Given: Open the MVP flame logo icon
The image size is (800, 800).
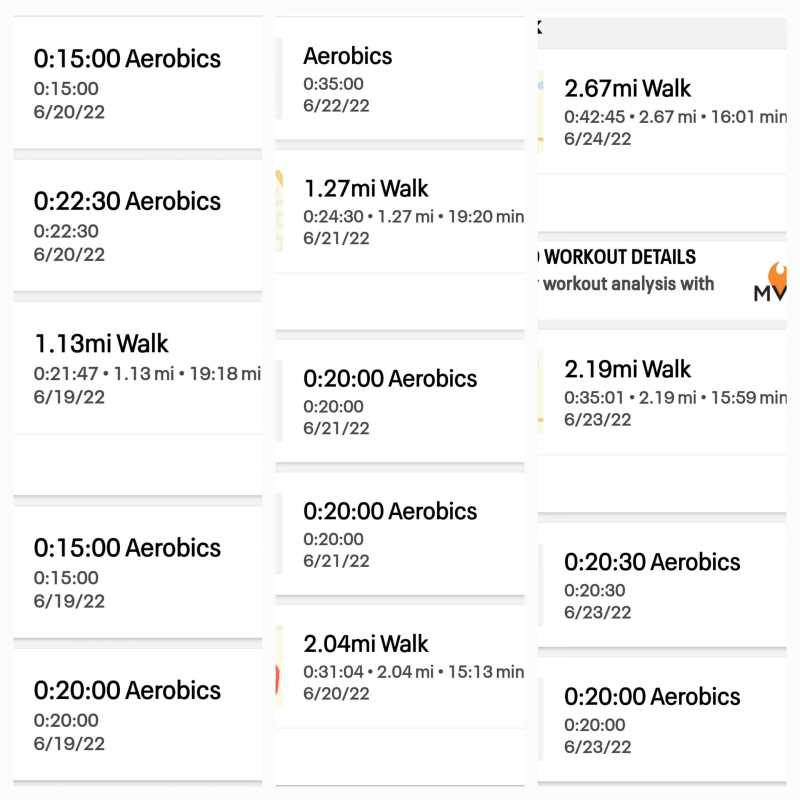Looking at the screenshot, I should pos(770,281).
